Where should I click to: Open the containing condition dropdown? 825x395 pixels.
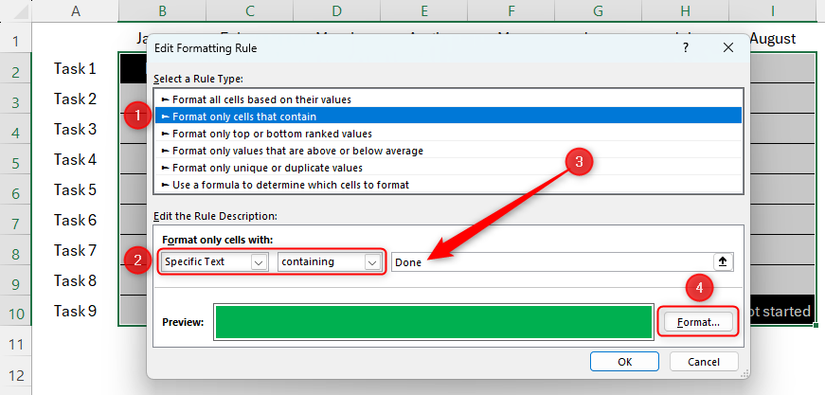373,262
